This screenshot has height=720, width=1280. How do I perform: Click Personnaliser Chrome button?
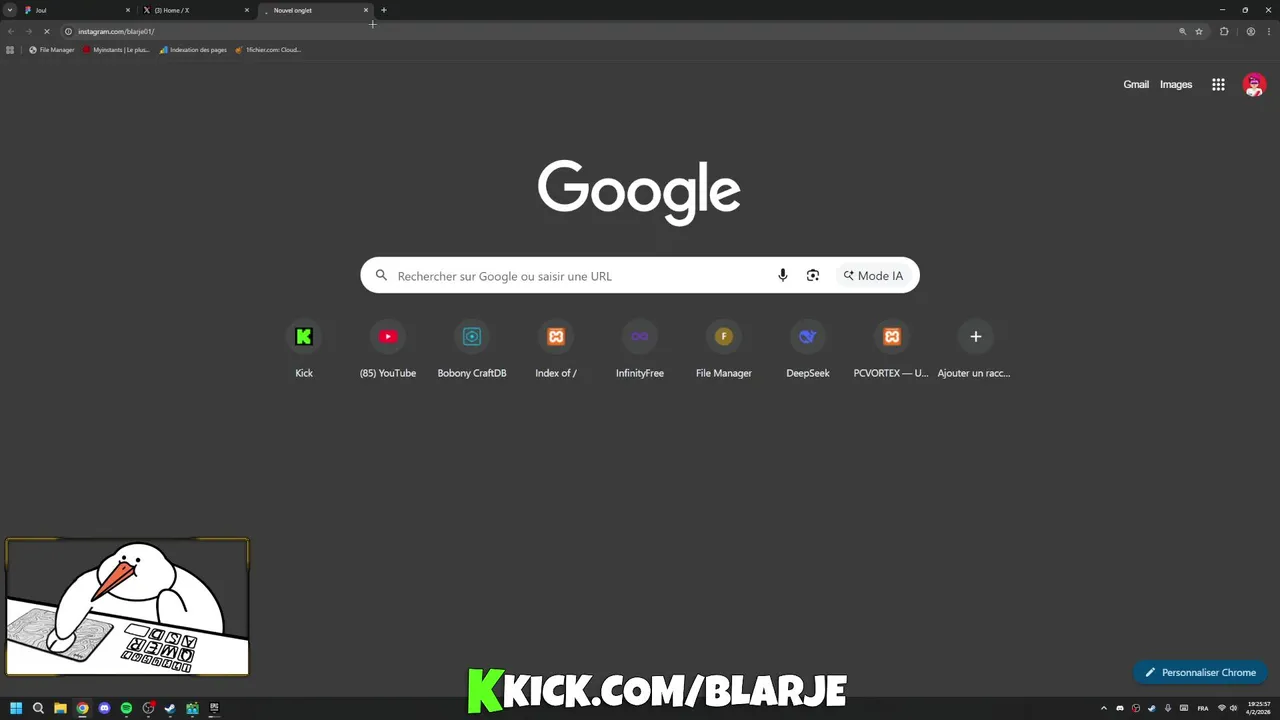point(1200,672)
